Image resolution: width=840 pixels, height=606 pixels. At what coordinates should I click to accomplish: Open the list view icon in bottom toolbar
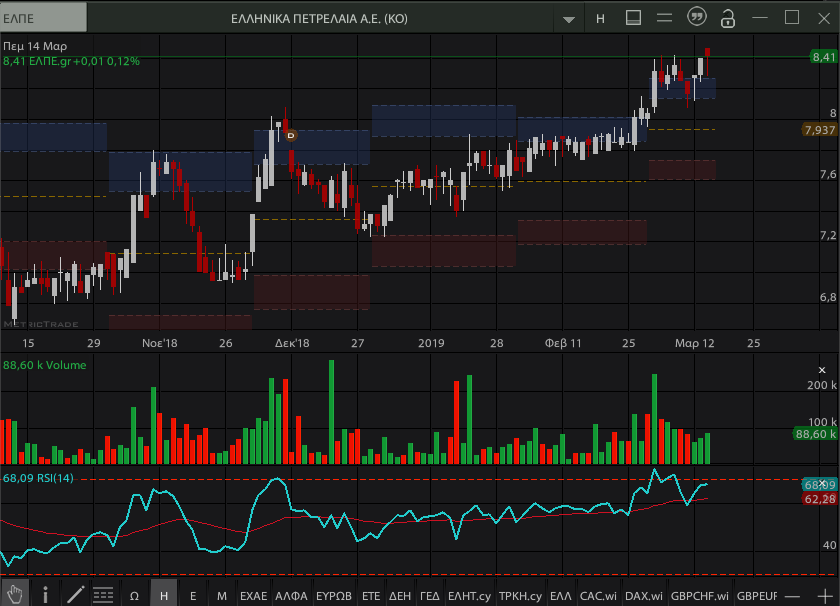tap(103, 595)
